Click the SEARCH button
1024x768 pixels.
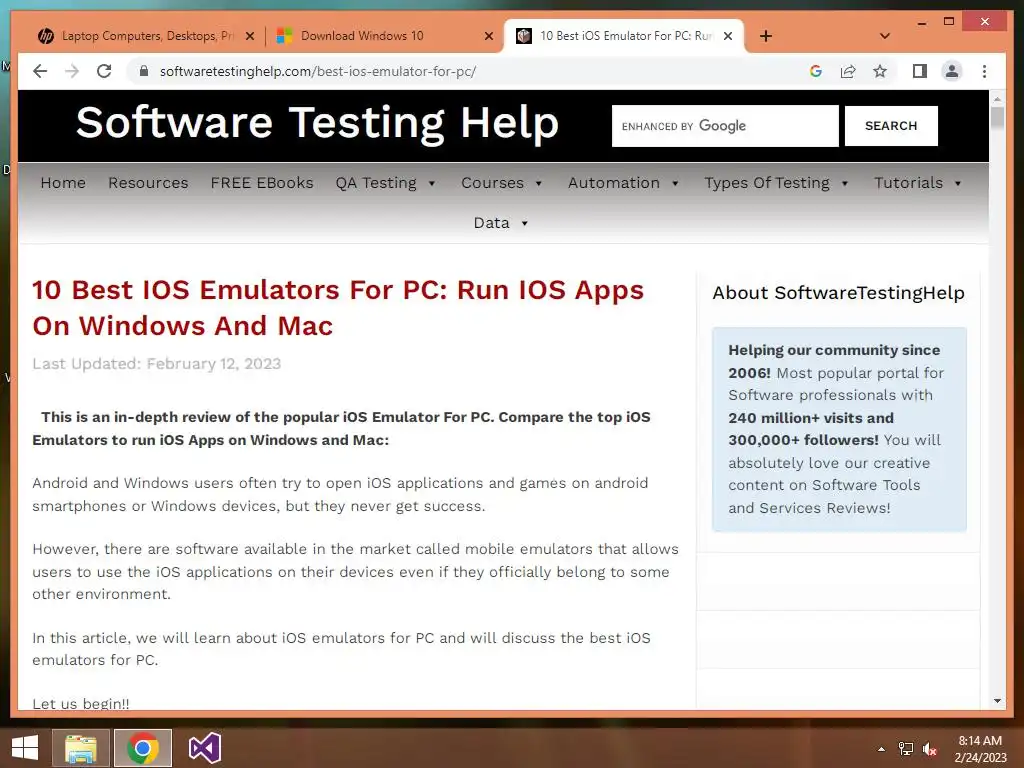click(891, 126)
